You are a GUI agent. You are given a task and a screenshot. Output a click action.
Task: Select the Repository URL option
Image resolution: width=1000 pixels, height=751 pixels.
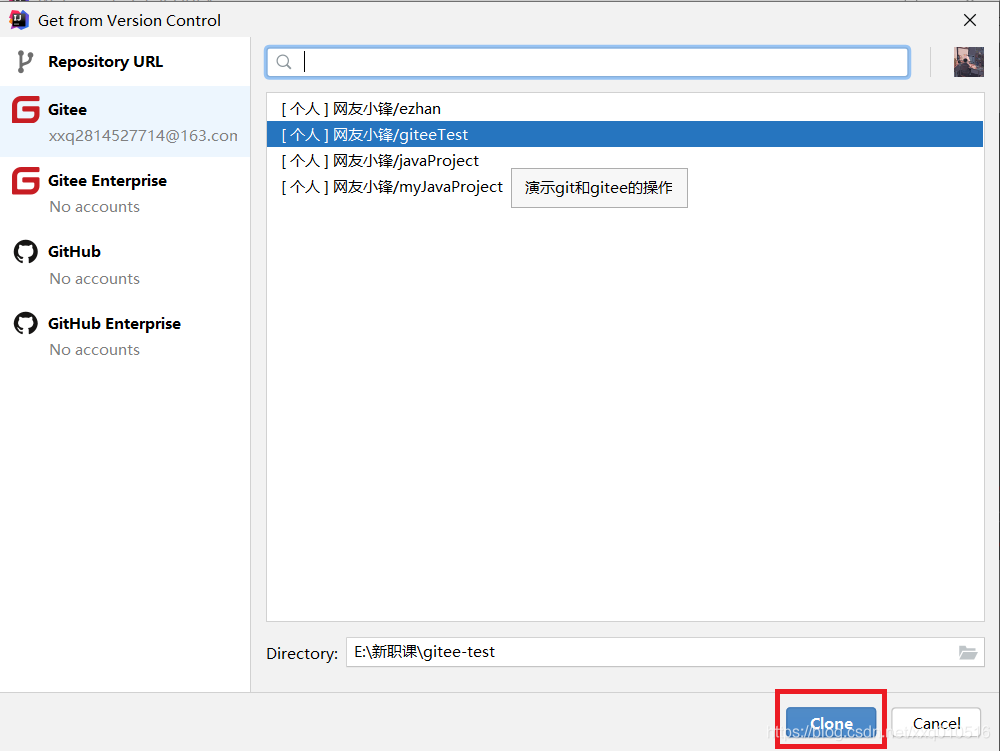[125, 61]
